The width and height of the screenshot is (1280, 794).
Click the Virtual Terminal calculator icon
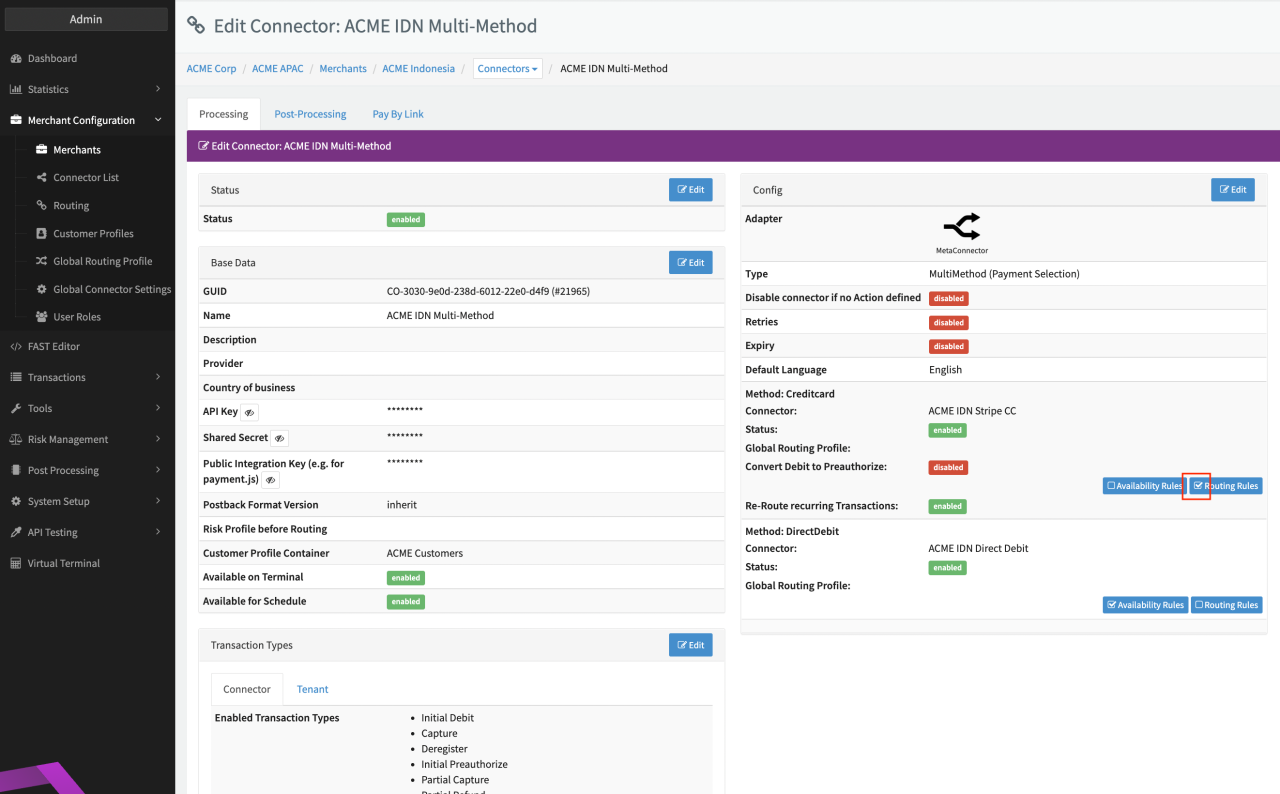point(16,564)
